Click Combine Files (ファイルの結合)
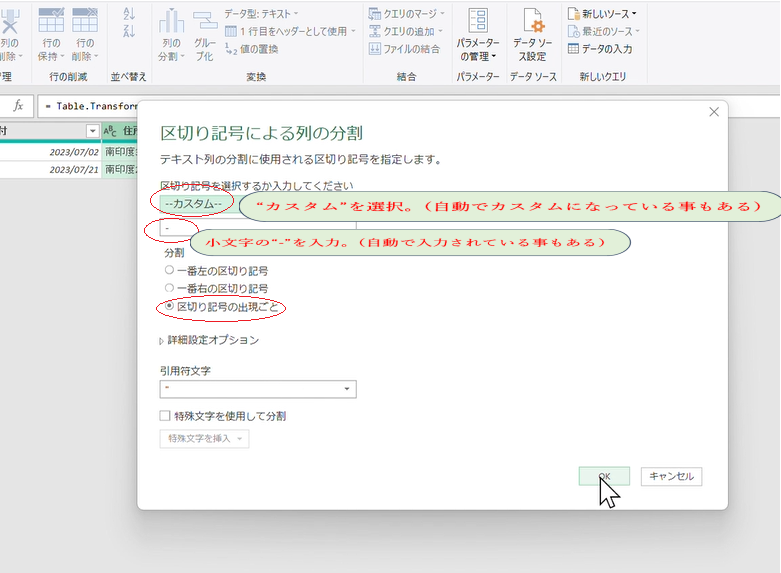The width and height of the screenshot is (781, 573). tap(404, 49)
